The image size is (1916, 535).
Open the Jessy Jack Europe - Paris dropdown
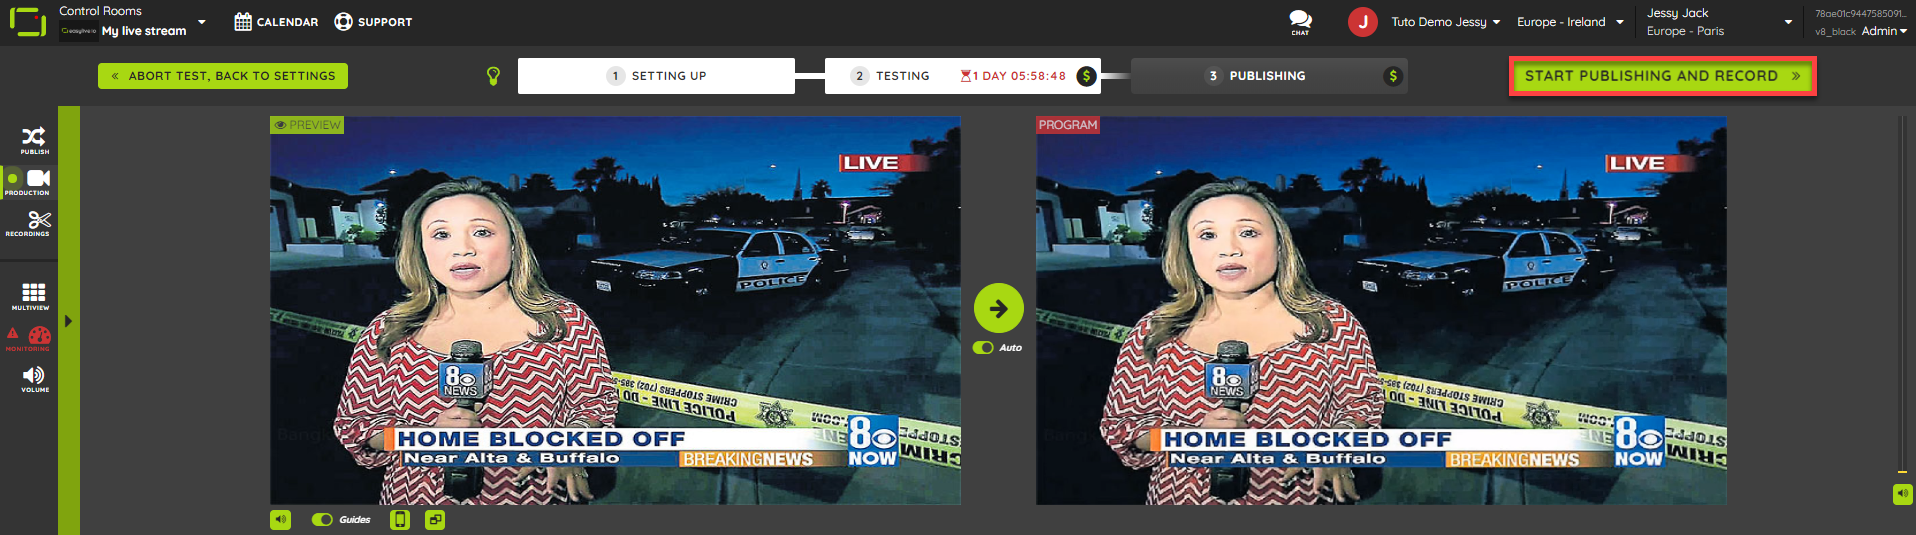tap(1720, 22)
